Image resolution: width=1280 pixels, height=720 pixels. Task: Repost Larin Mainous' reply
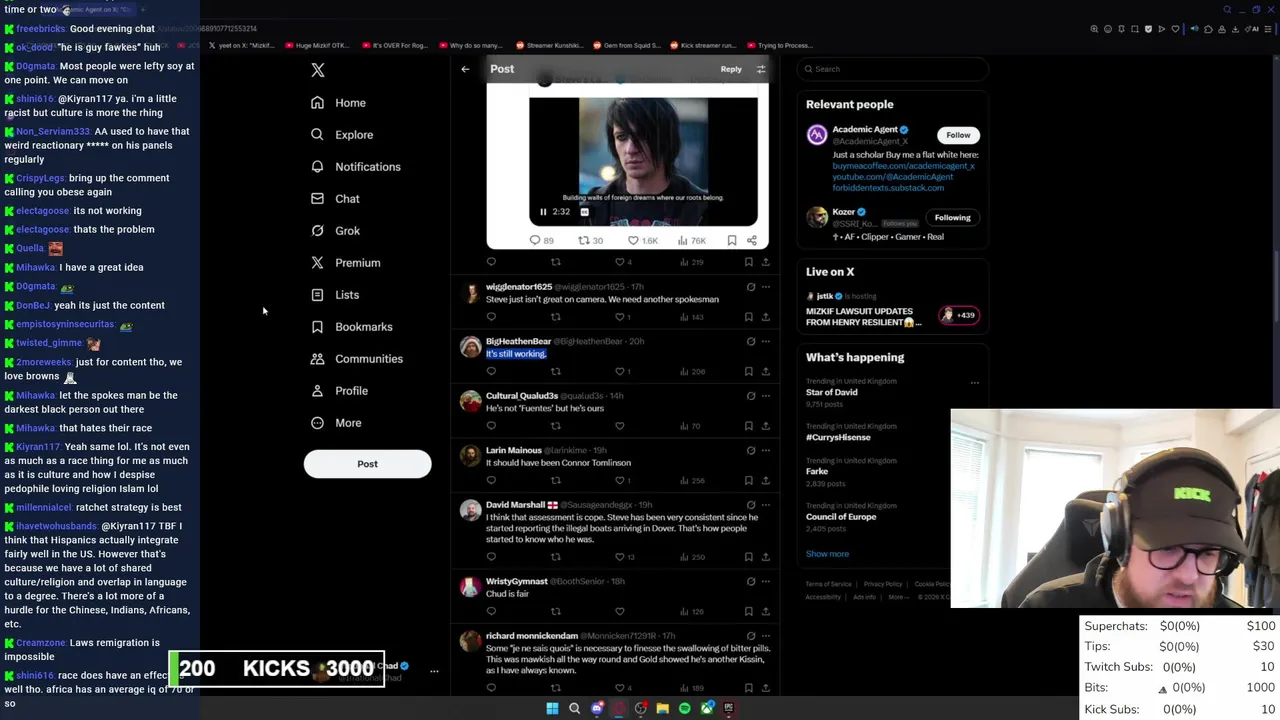point(556,480)
